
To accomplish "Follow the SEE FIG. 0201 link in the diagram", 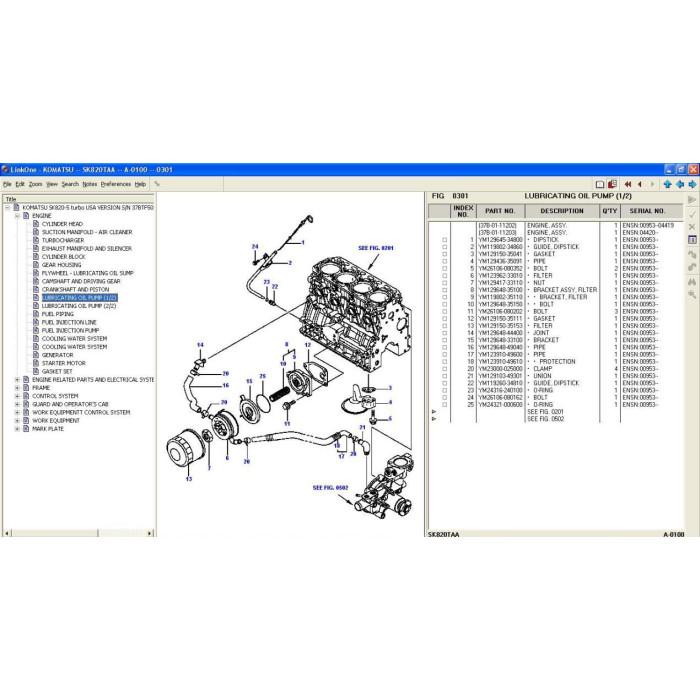I will [376, 248].
